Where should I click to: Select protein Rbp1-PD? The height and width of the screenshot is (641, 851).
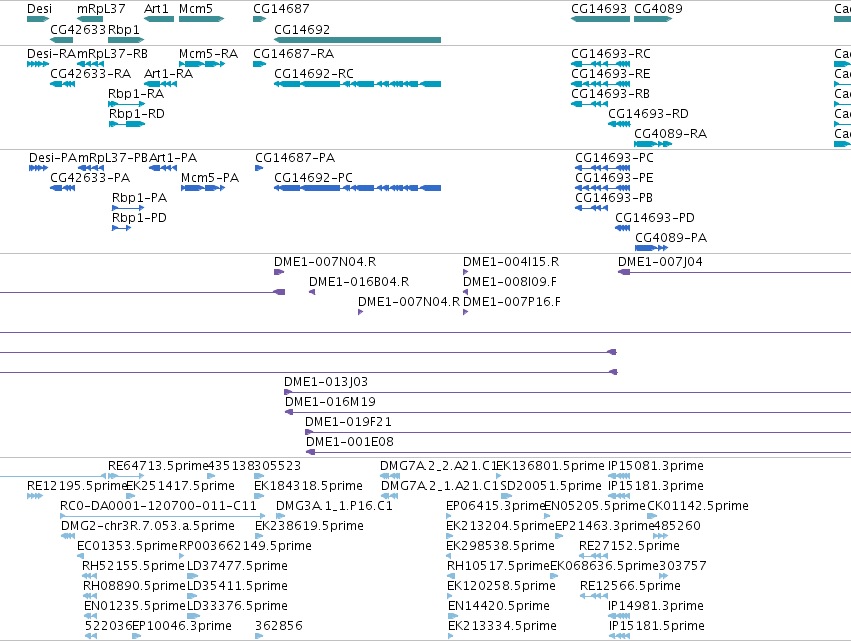tap(122, 228)
